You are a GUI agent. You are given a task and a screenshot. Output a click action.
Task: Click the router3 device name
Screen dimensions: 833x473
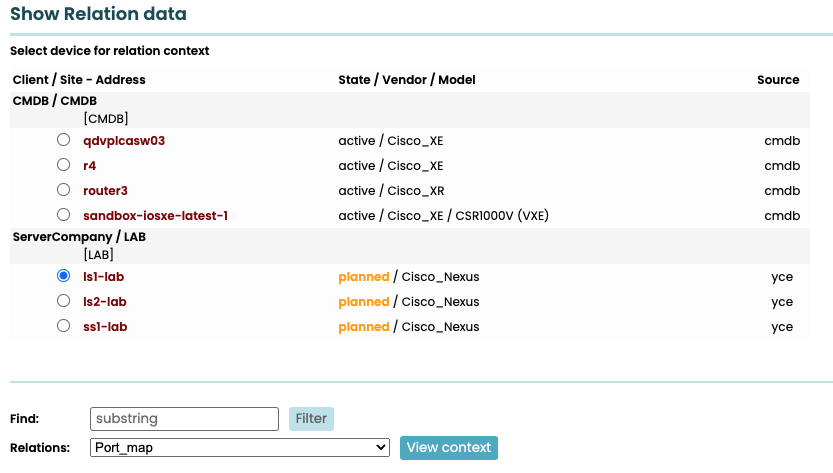(x=106, y=191)
